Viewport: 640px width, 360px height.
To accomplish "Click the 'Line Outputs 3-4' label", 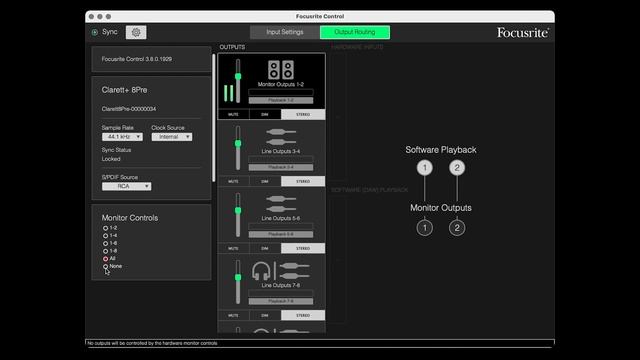I will coord(281,151).
